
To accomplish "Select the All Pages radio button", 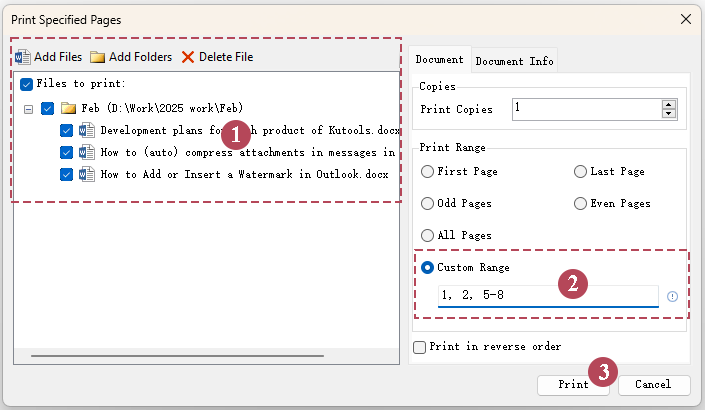I will tap(427, 235).
